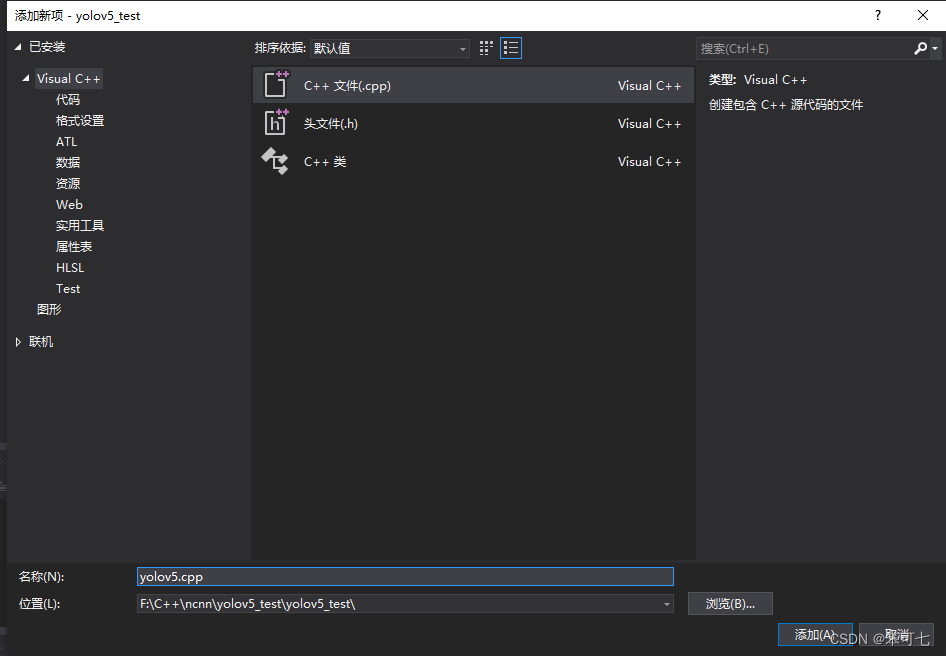Viewport: 946px width, 656px height.
Task: Switch to small icons grid view
Action: 486,48
